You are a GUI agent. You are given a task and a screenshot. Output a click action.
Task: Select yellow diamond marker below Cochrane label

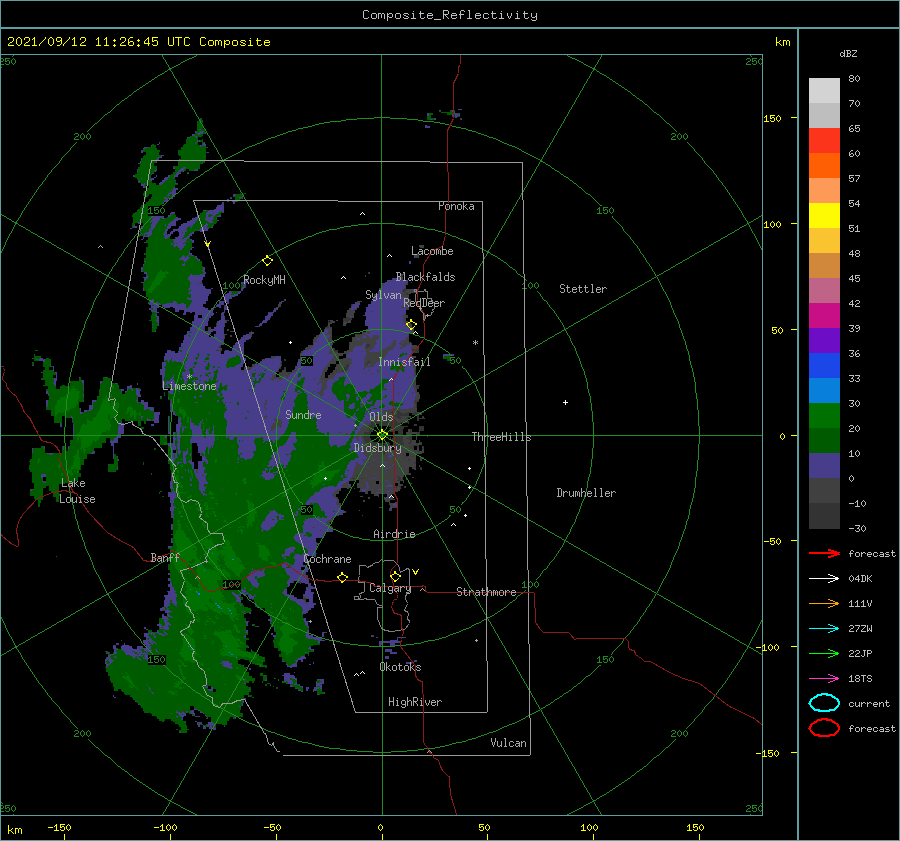click(x=342, y=577)
